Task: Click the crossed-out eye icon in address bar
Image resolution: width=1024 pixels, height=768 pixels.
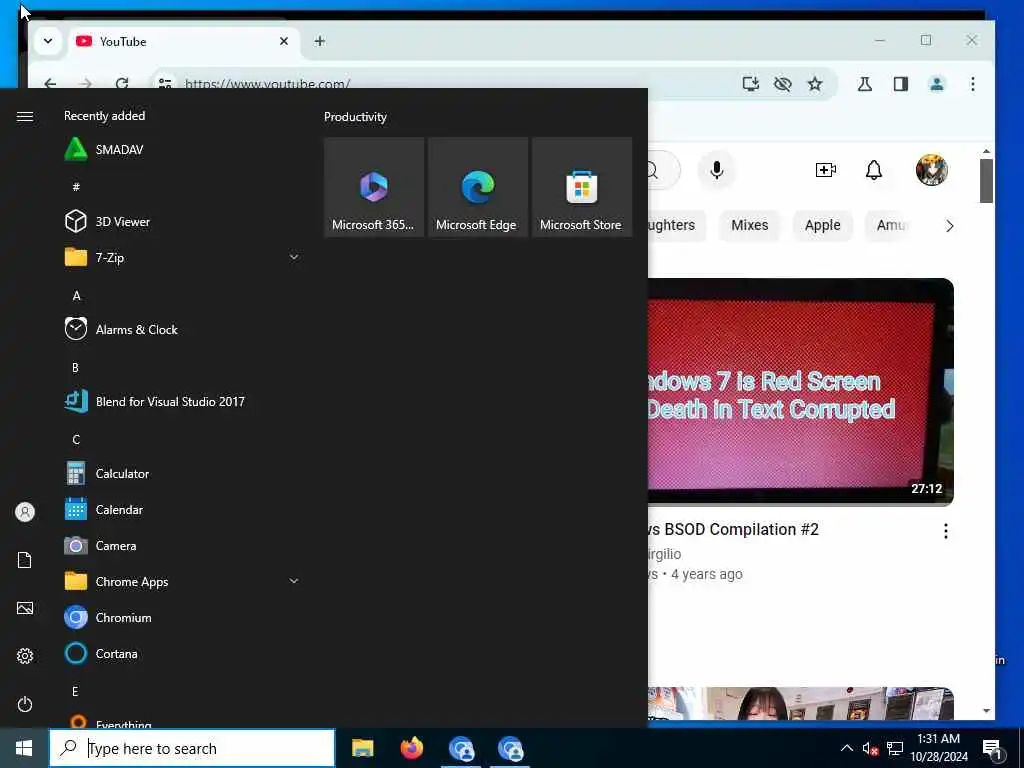Action: pos(782,84)
